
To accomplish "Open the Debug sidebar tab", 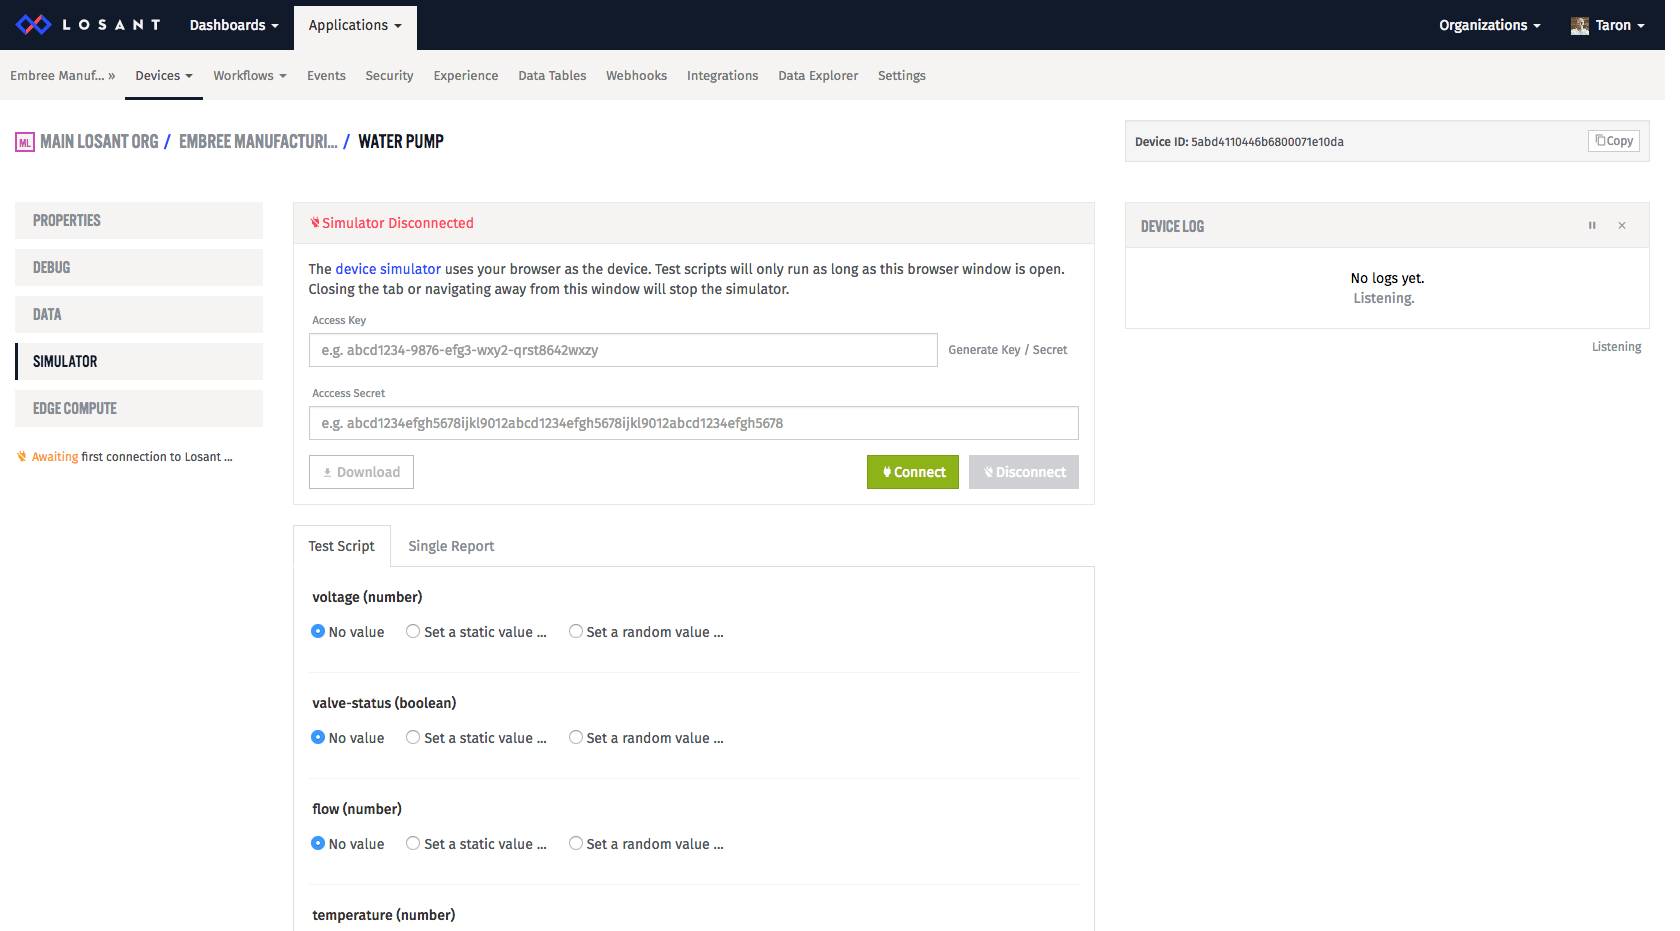I will [x=139, y=267].
